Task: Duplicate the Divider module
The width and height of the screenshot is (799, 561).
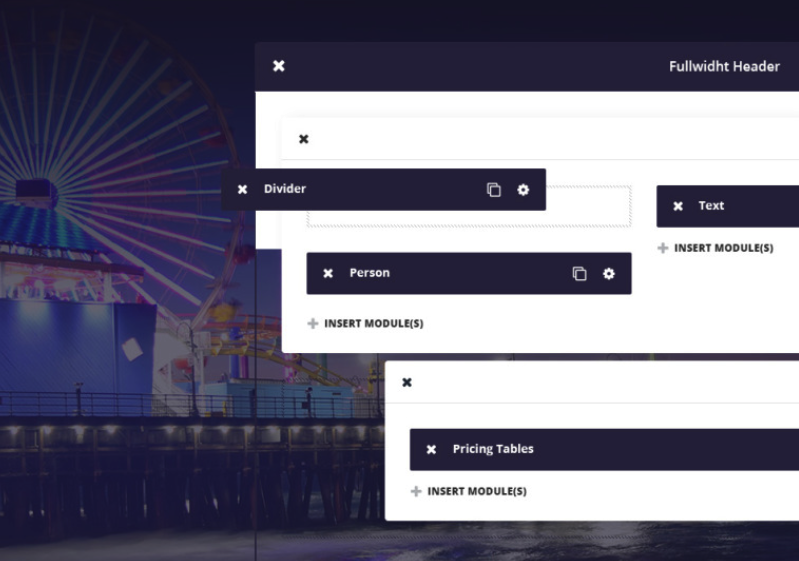Action: tap(493, 190)
